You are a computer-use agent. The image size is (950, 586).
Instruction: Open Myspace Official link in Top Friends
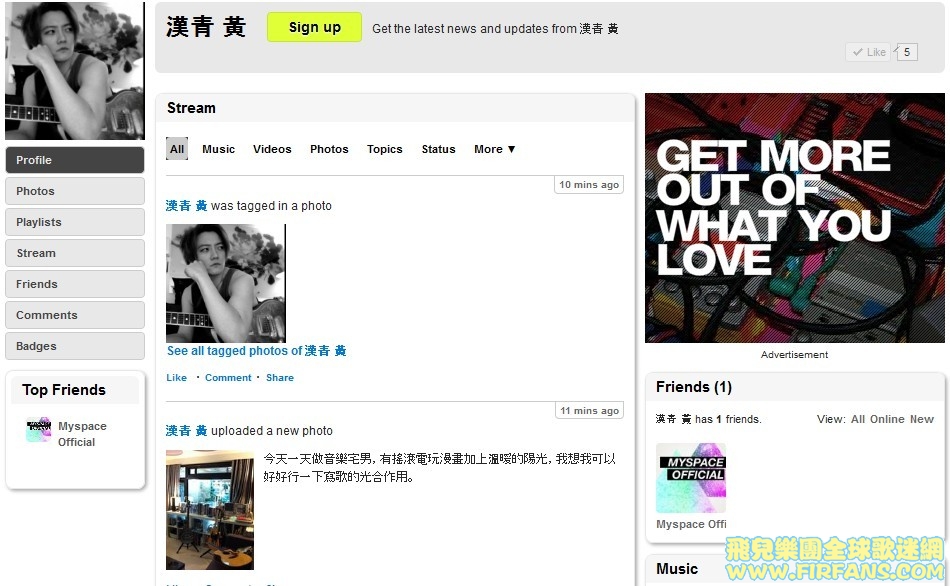coord(82,434)
